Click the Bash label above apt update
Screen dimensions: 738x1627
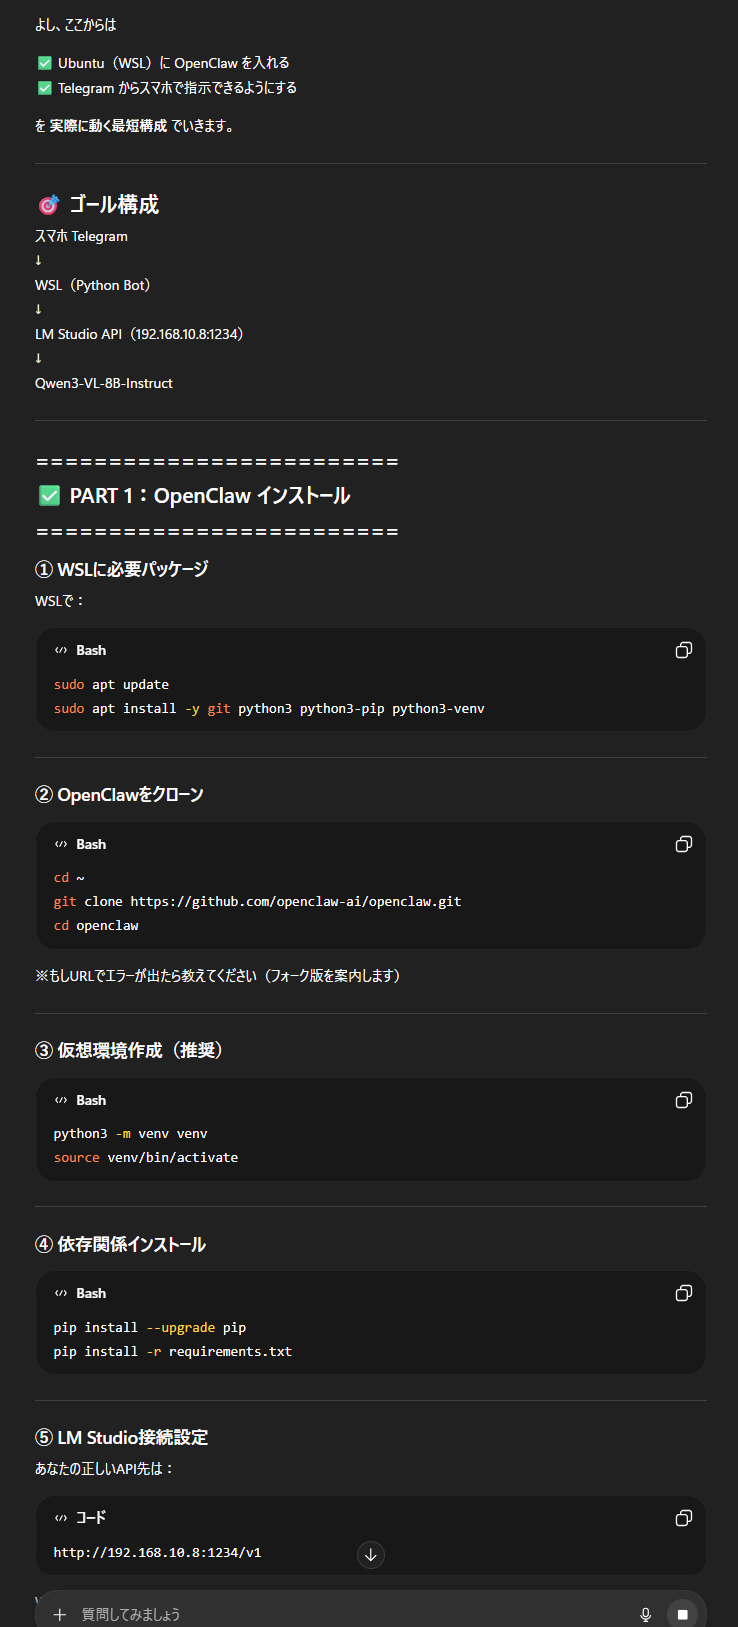(91, 650)
